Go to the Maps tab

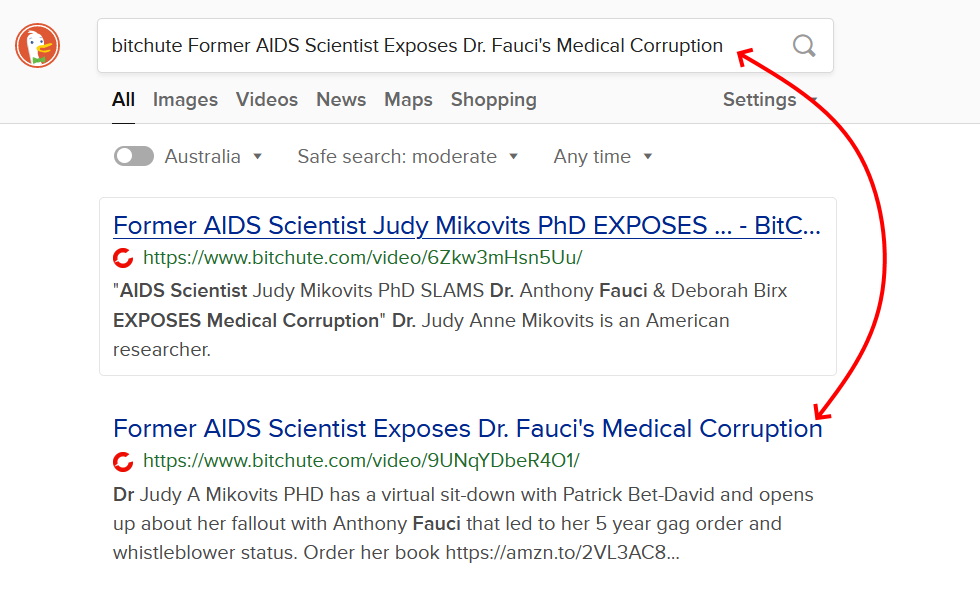[x=408, y=100]
